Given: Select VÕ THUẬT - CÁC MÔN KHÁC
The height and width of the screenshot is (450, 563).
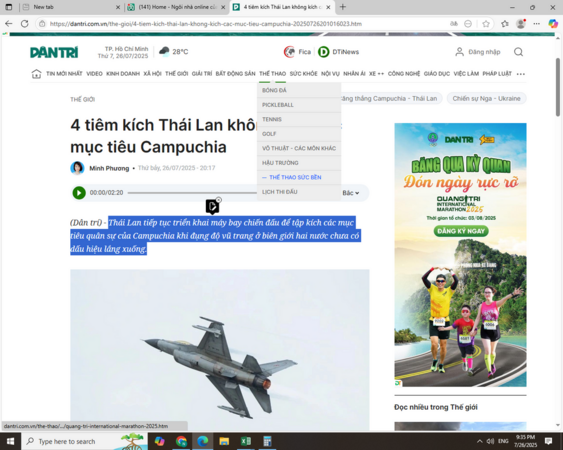Looking at the screenshot, I should pos(299,148).
